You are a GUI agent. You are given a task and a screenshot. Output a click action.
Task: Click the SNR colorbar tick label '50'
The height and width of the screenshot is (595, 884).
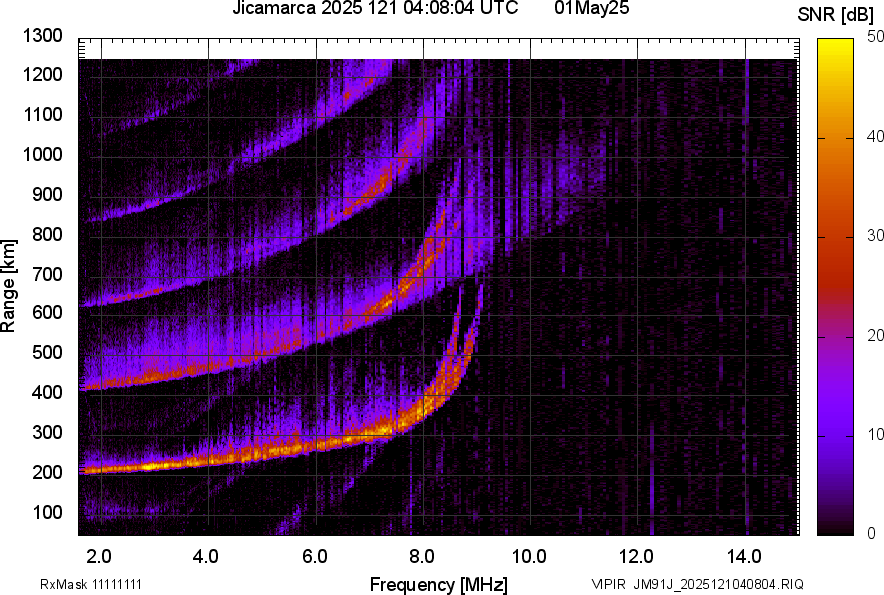click(875, 37)
